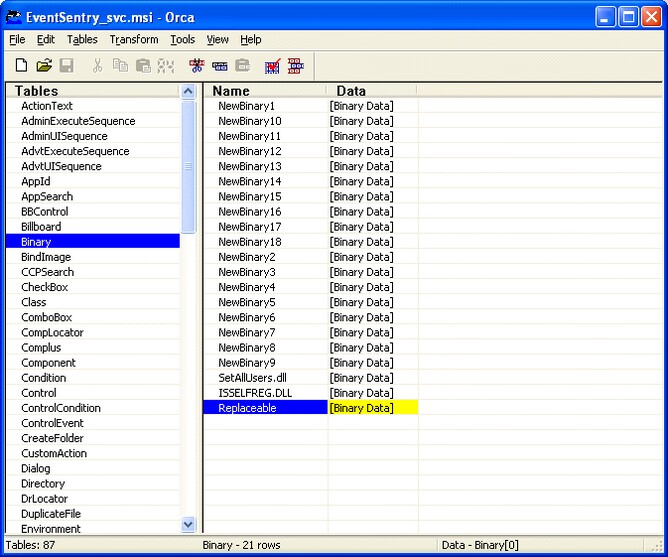Click the Validate icon with red checkmark
The width and height of the screenshot is (668, 557).
pos(273,66)
